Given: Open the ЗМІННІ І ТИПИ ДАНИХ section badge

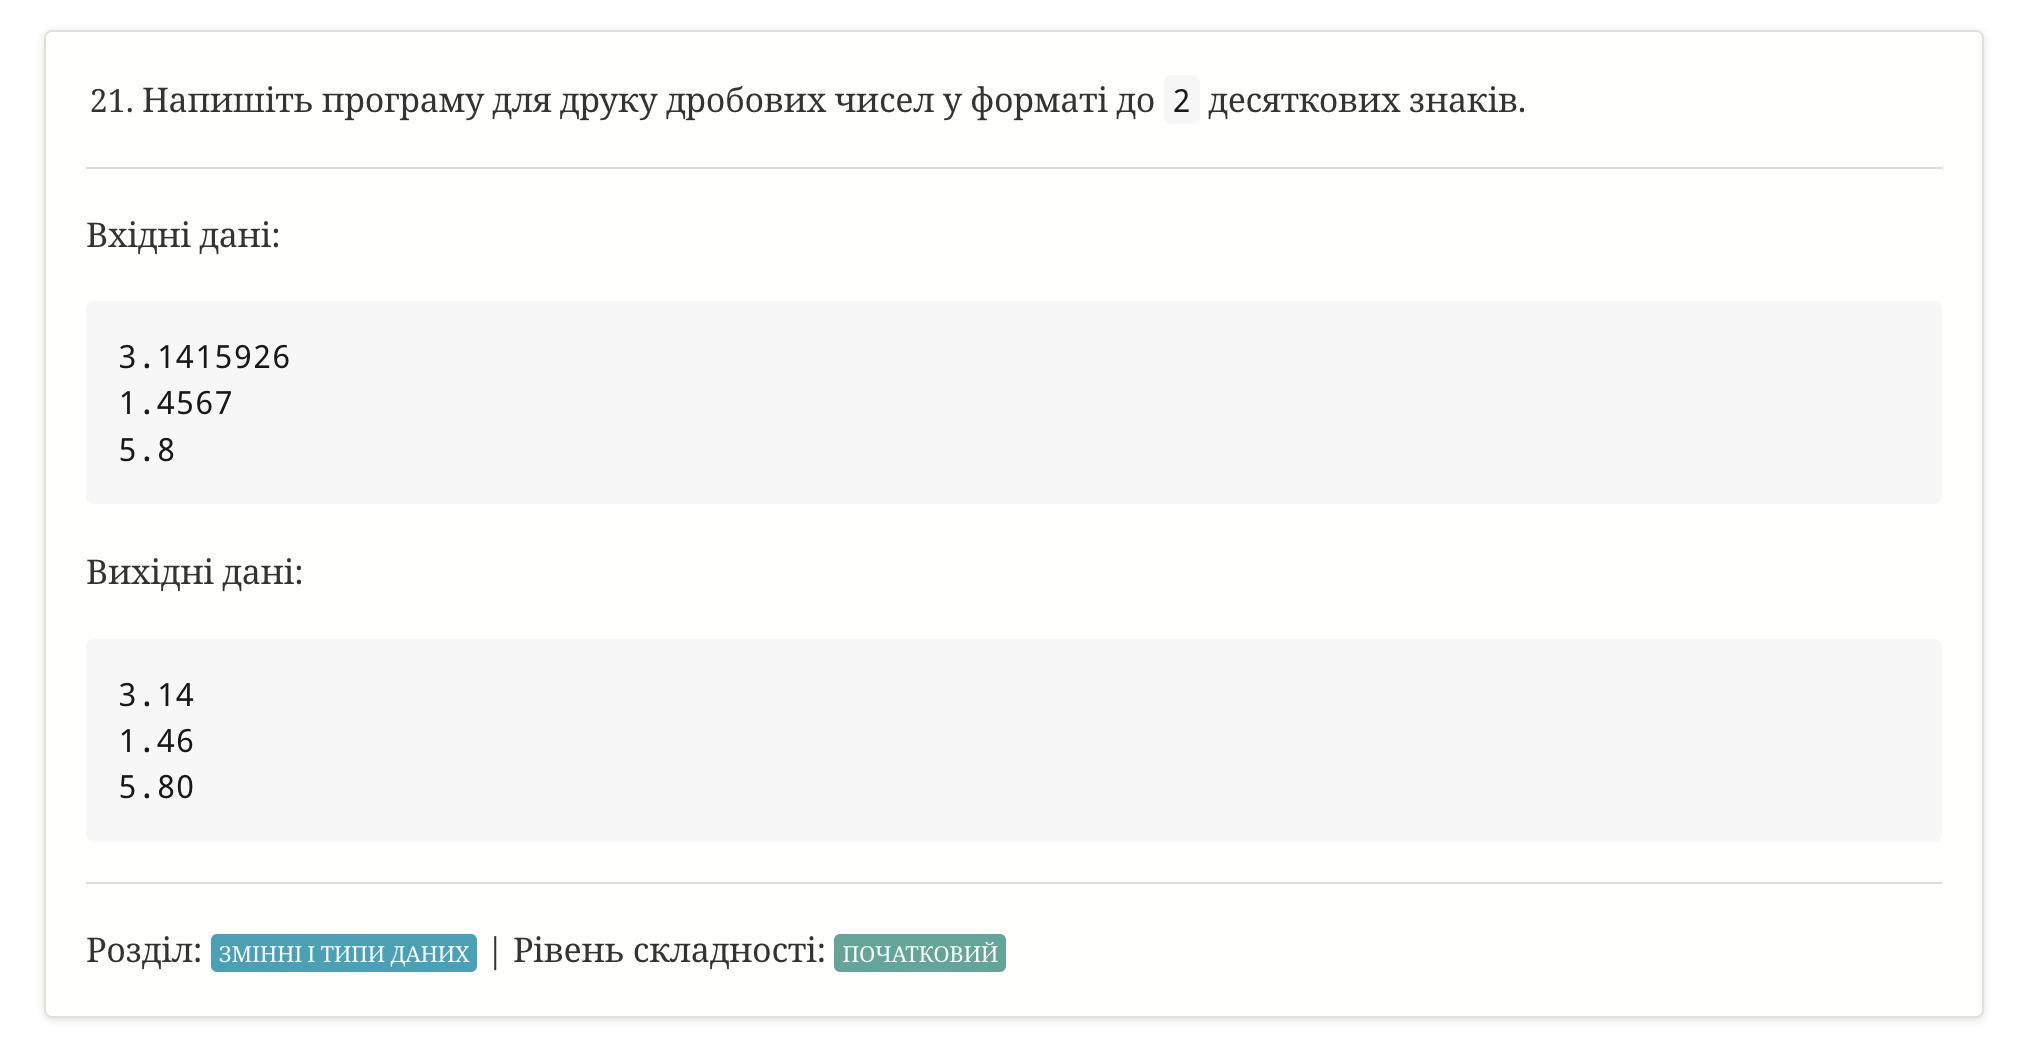Looking at the screenshot, I should pos(343,952).
